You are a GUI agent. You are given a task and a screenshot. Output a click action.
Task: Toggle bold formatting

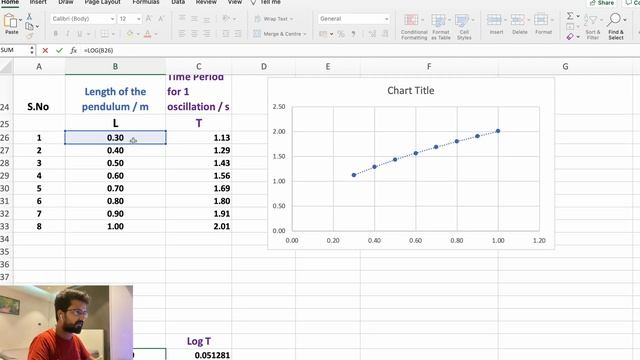[56, 34]
